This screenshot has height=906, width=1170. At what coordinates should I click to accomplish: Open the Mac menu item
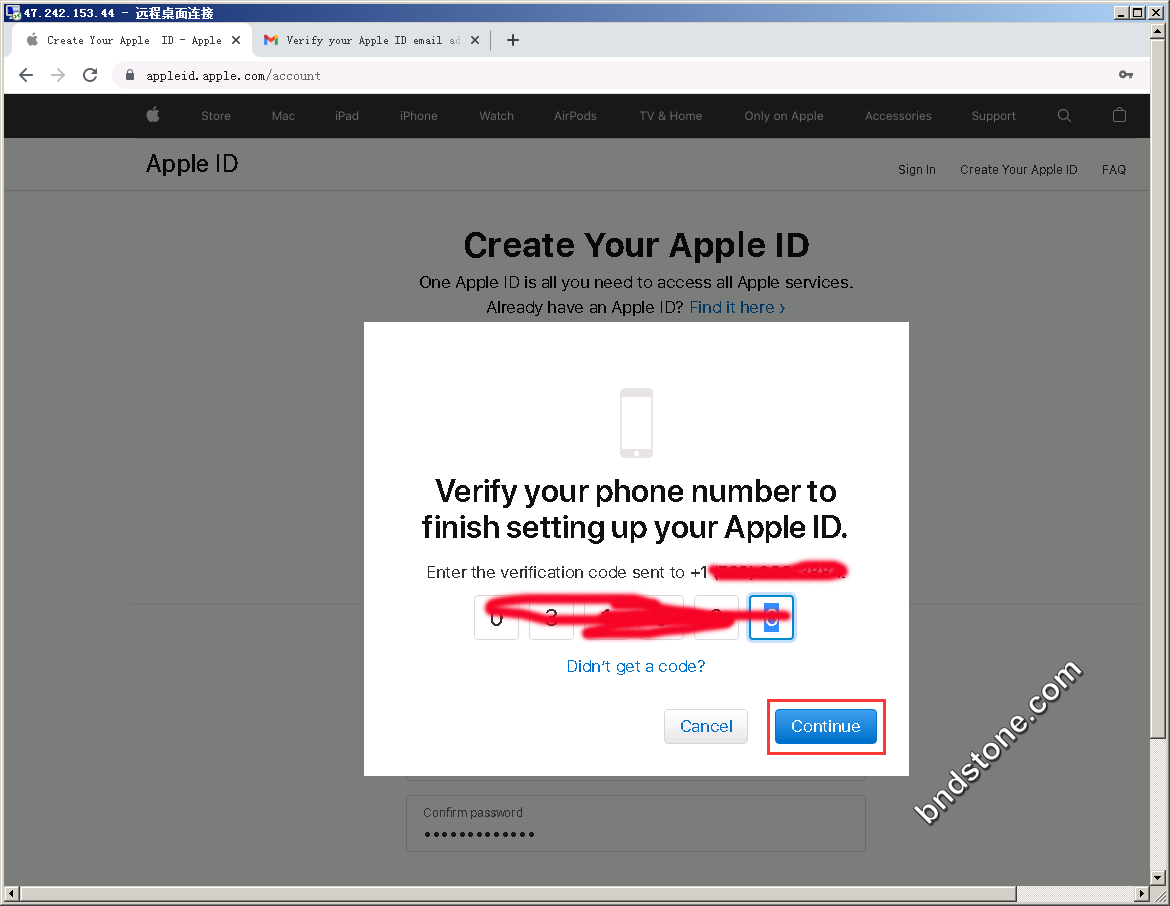click(x=284, y=116)
